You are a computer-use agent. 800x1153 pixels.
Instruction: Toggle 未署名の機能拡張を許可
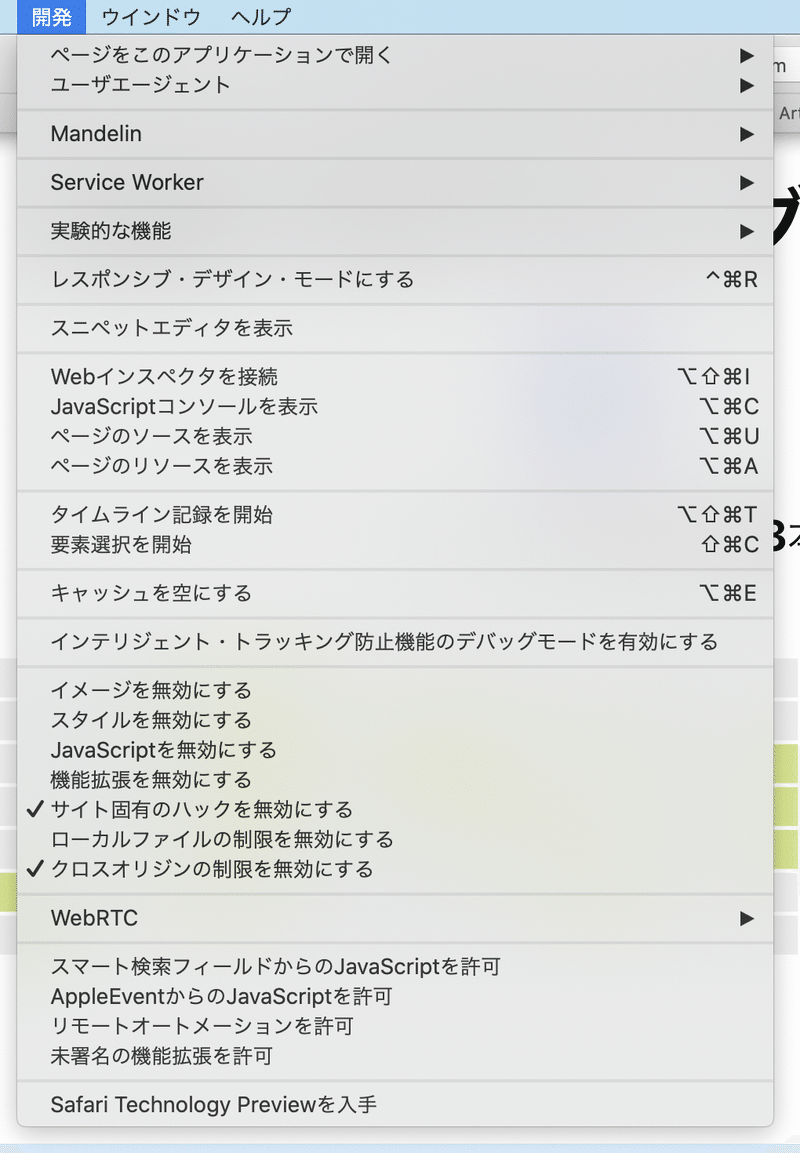395,1056
